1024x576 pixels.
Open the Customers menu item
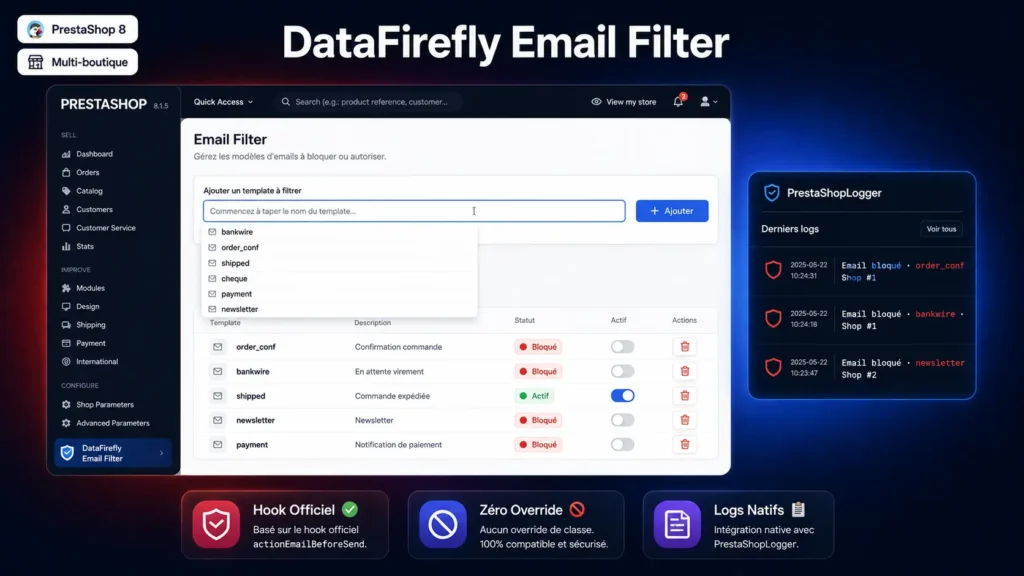[88, 210]
